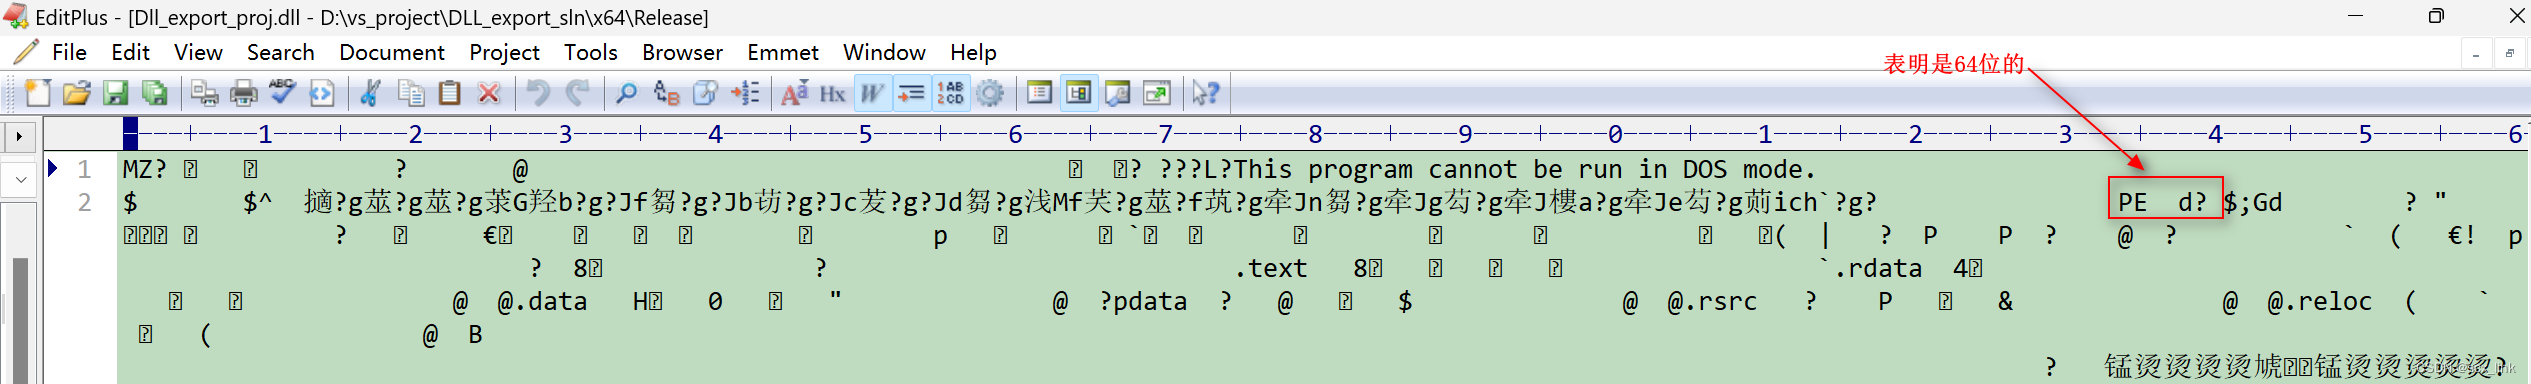This screenshot has width=2531, height=384.
Task: Save the file with the floppy disk icon
Action: [x=116, y=93]
